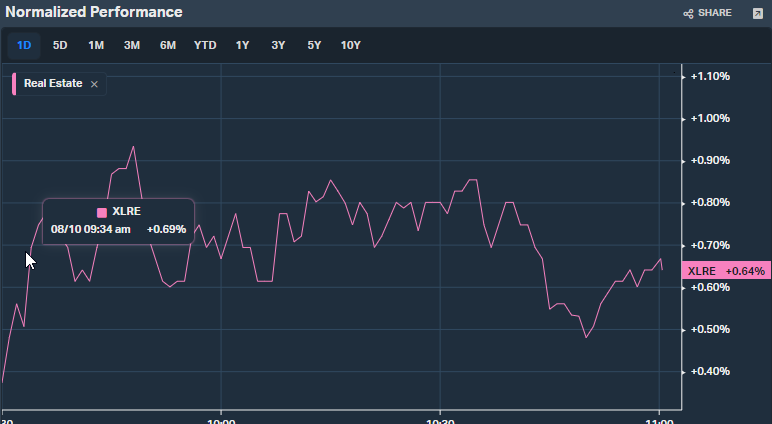Screen dimensions: 772x424
Task: Click the Normalized Performance panel title
Action: [x=94, y=13]
